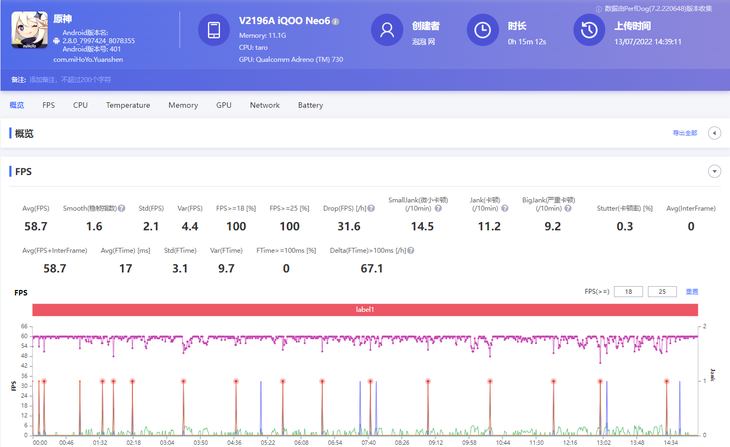Click the 重置 reset link by FPS thresholds
Screen dimensions: 730x447
click(692, 291)
